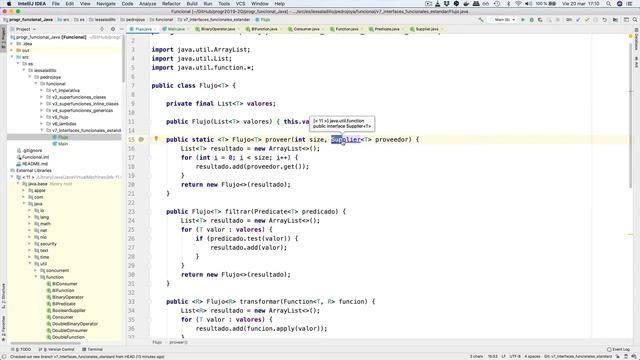Select BiConsumer in the function package

pyautogui.click(x=64, y=284)
